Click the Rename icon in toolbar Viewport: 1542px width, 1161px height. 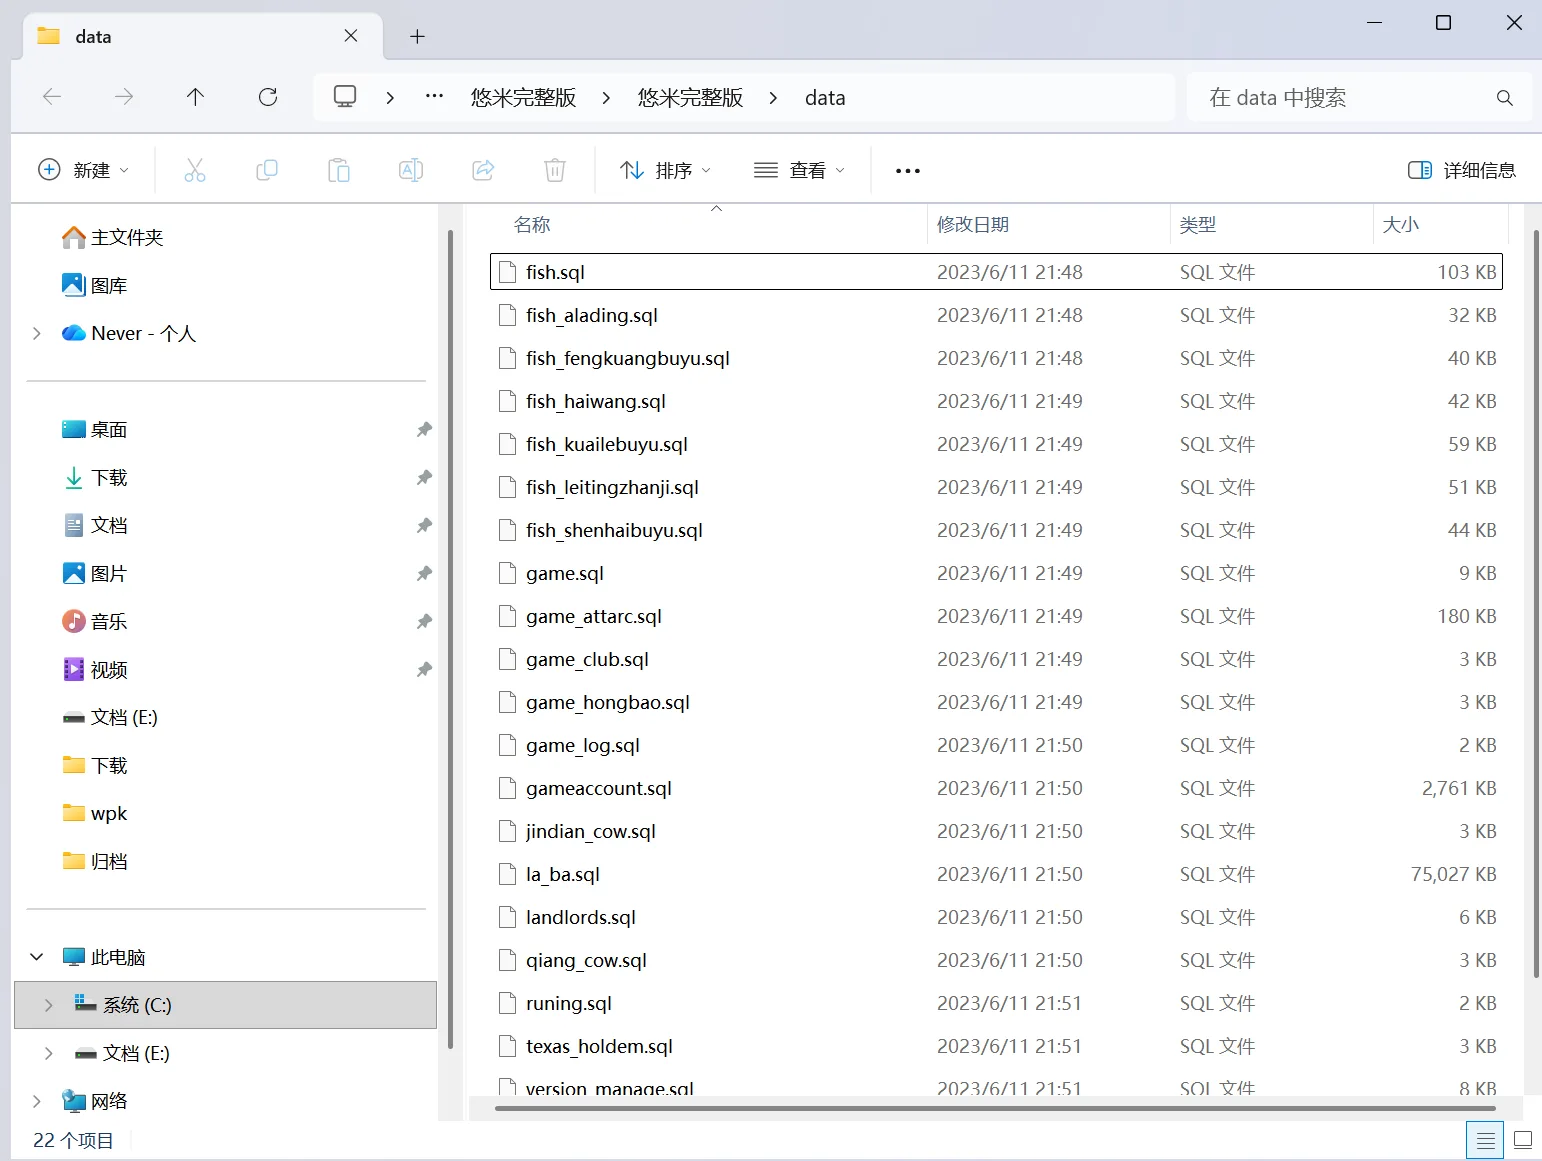click(x=411, y=170)
